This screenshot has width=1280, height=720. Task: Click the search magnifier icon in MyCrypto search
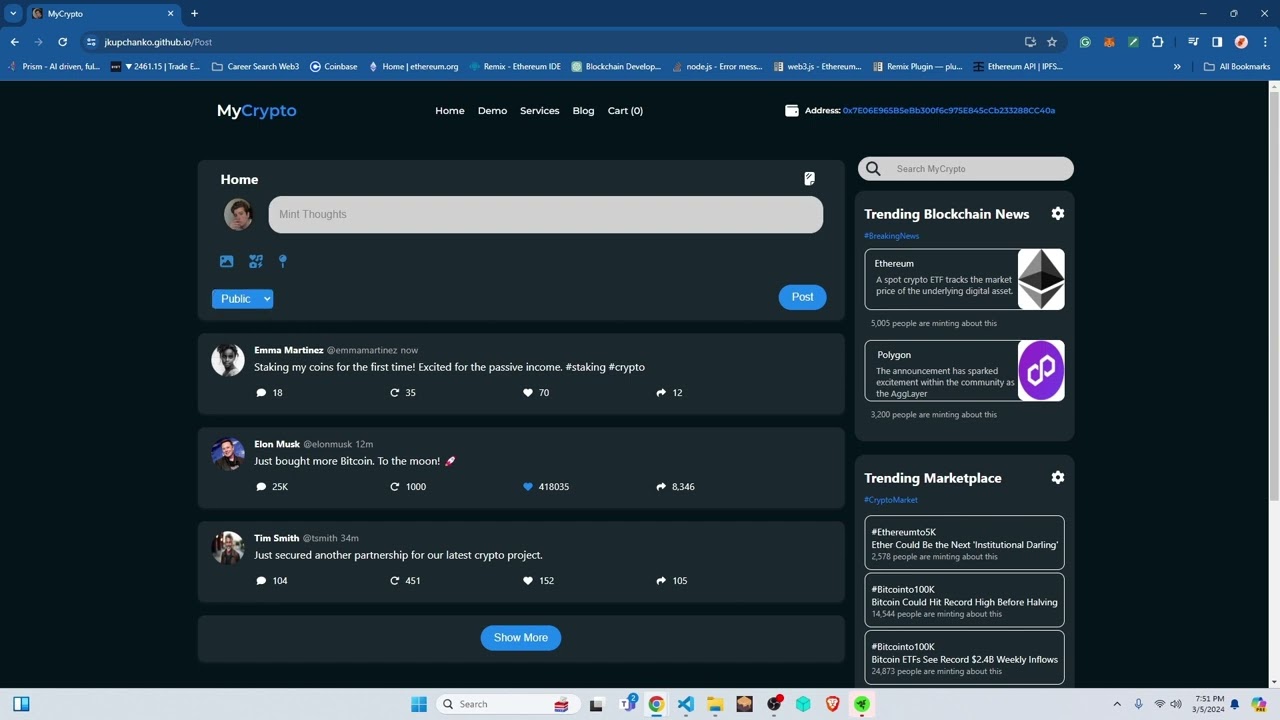(x=874, y=169)
